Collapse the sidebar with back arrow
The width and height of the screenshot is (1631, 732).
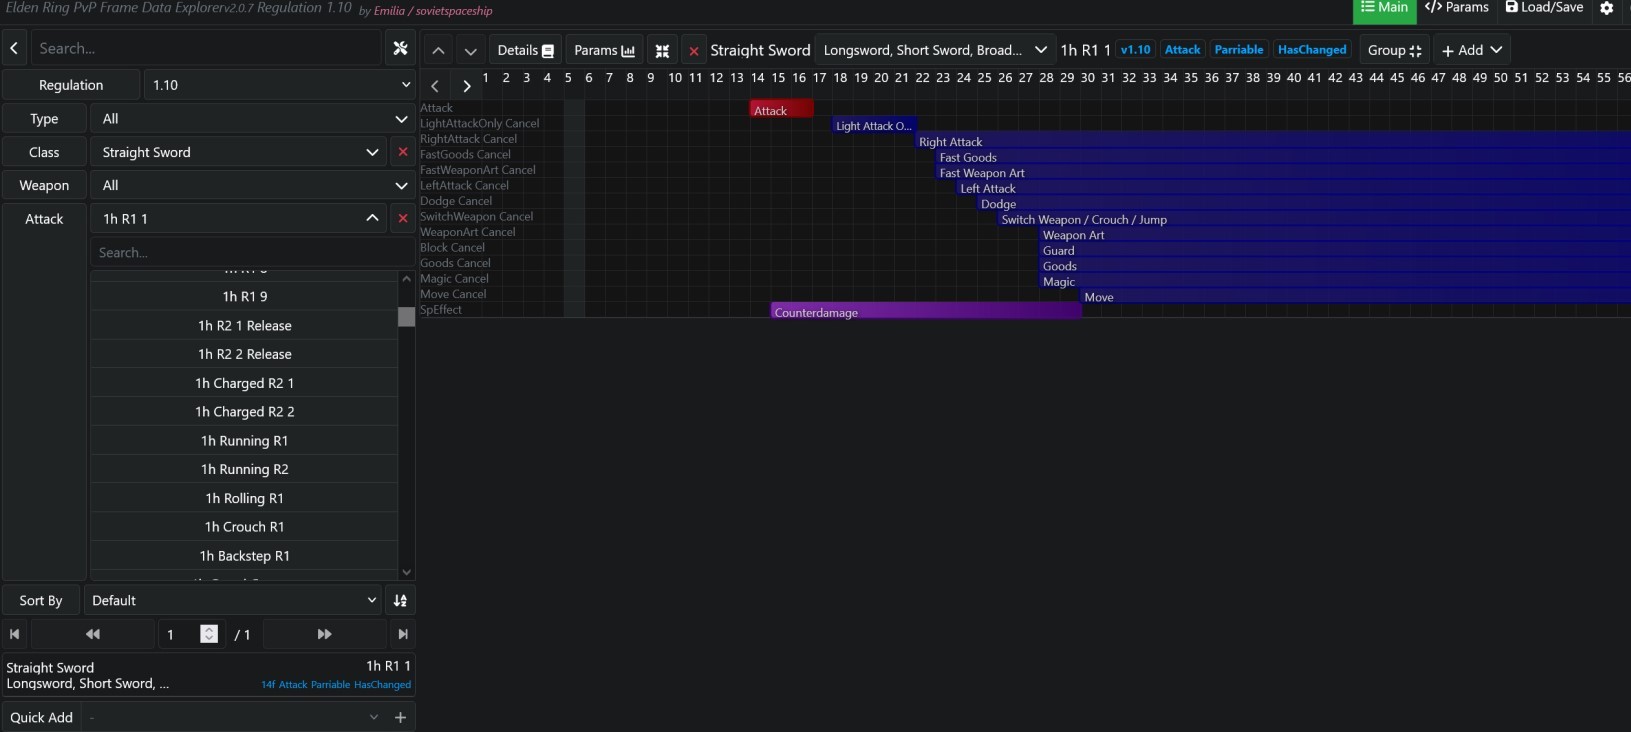[x=14, y=48]
